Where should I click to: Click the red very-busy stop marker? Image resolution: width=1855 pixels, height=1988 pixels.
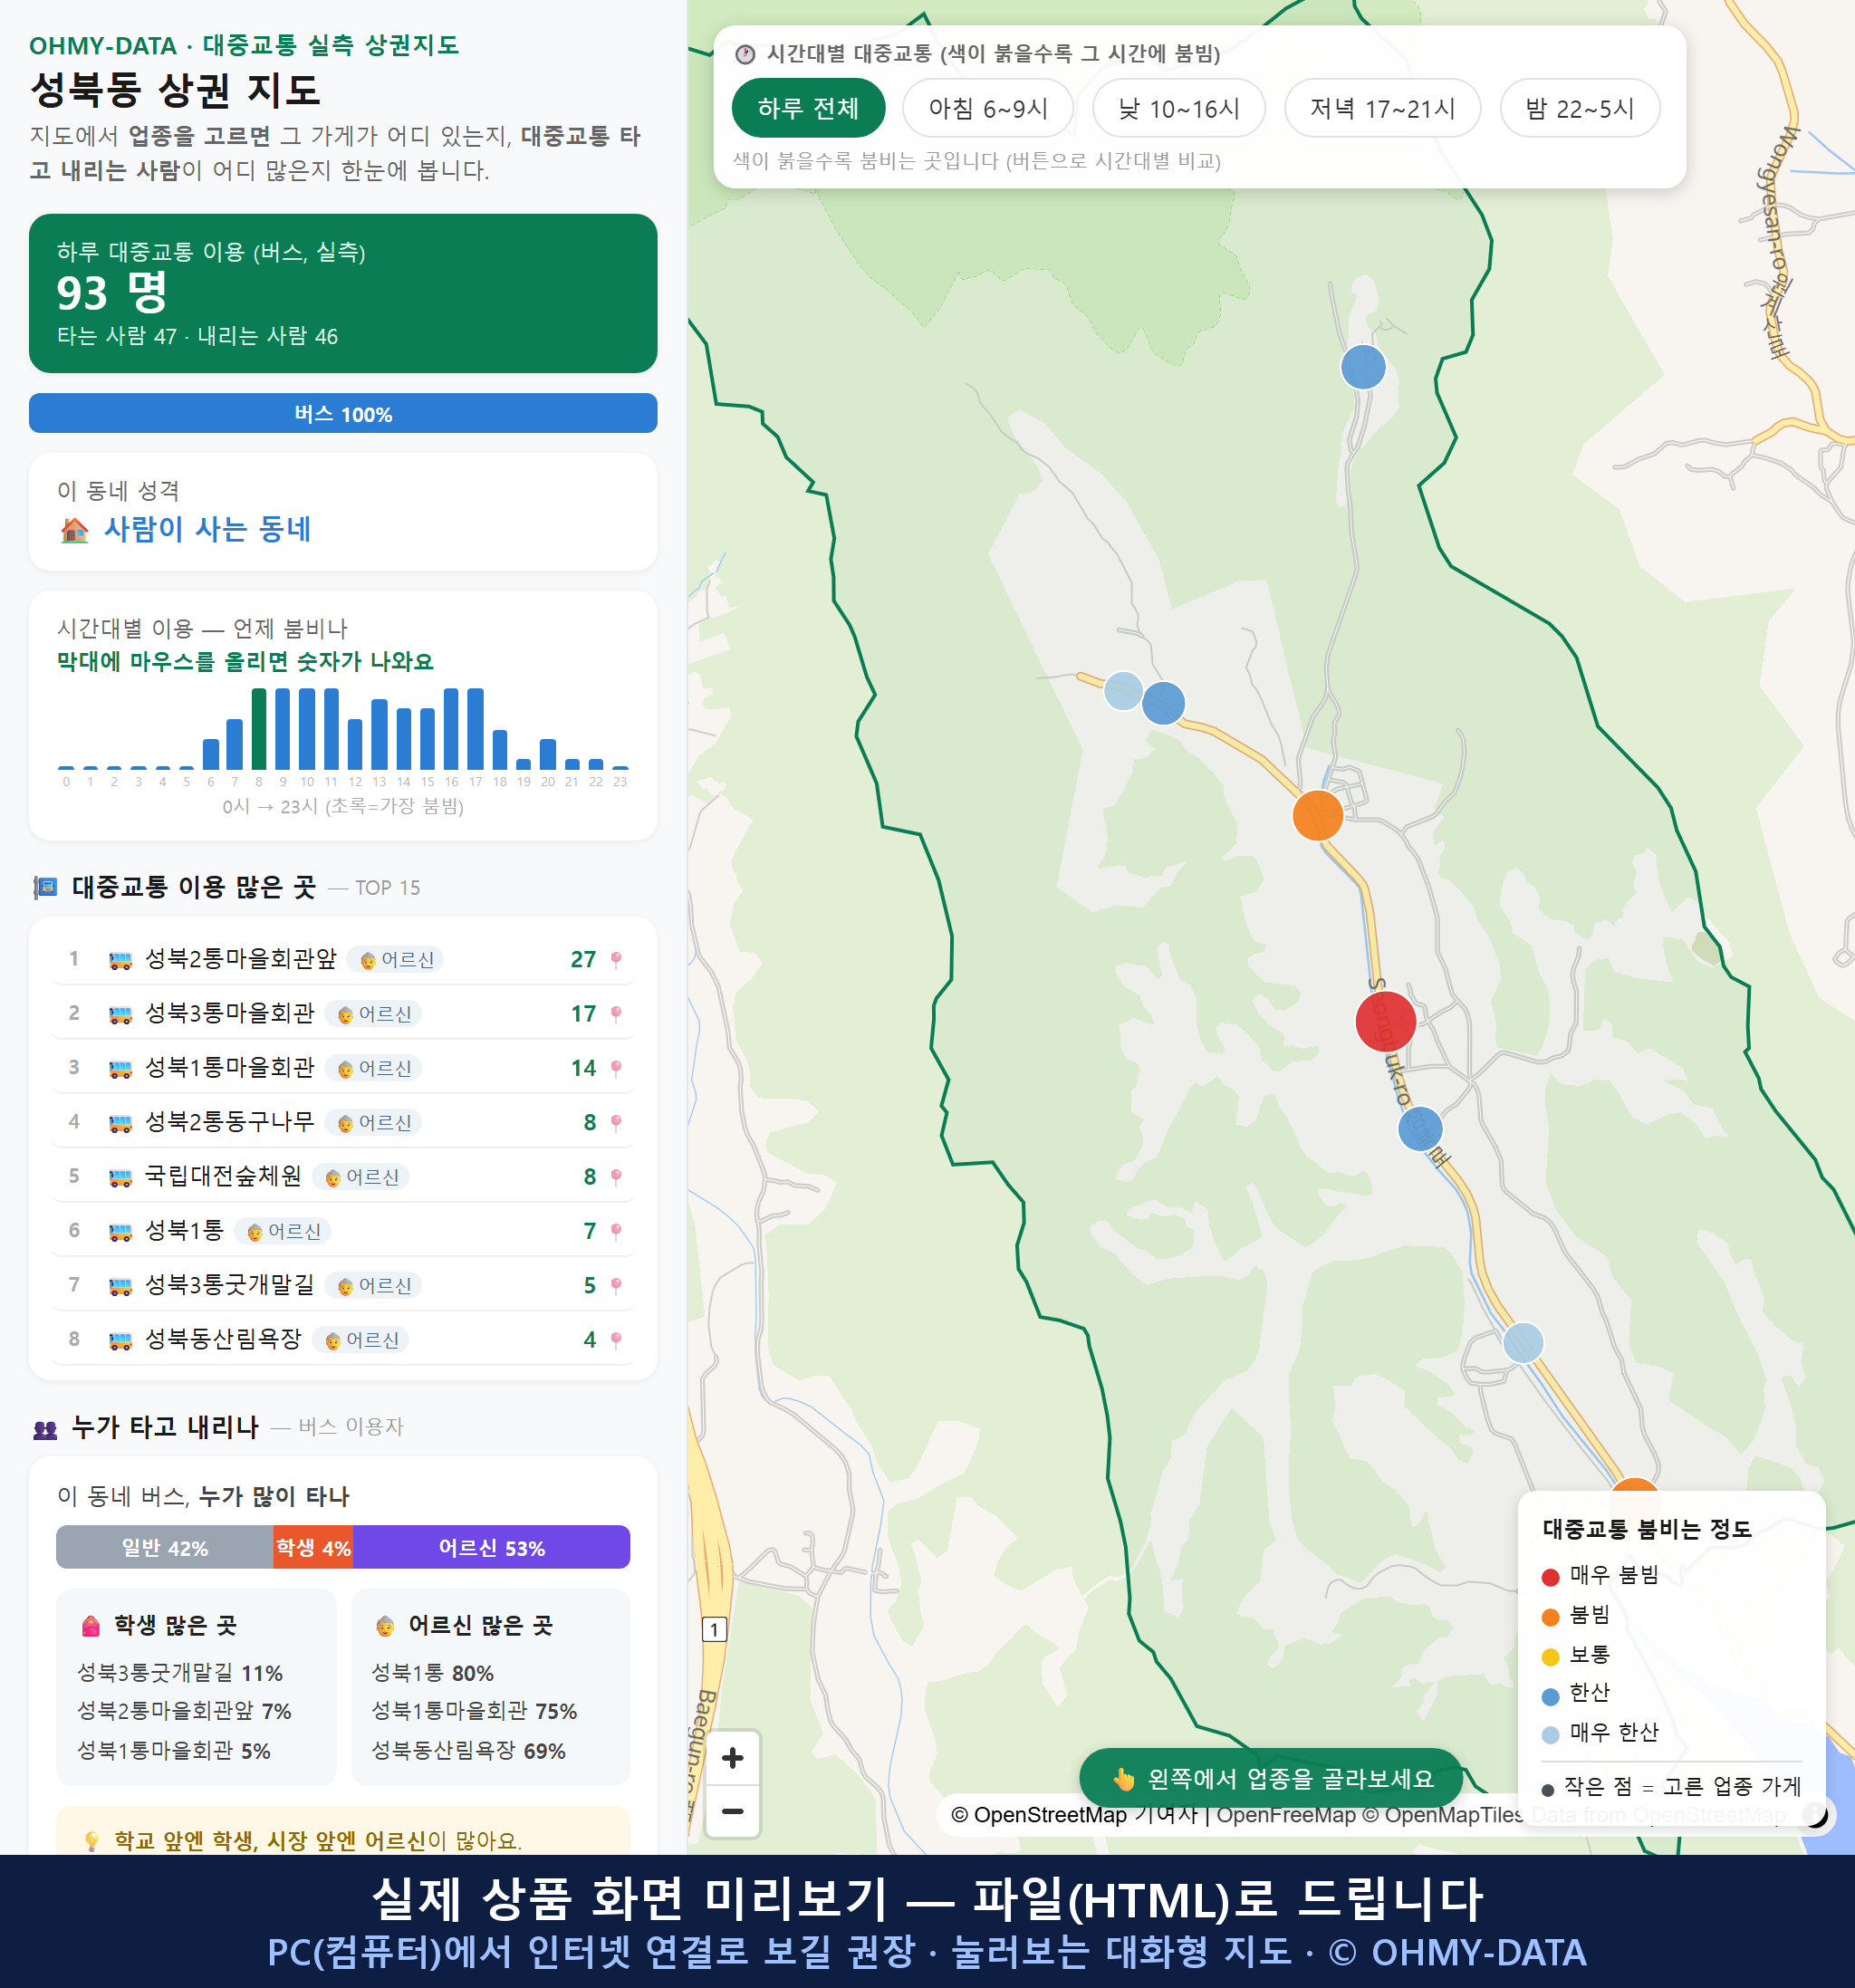coord(1385,1021)
